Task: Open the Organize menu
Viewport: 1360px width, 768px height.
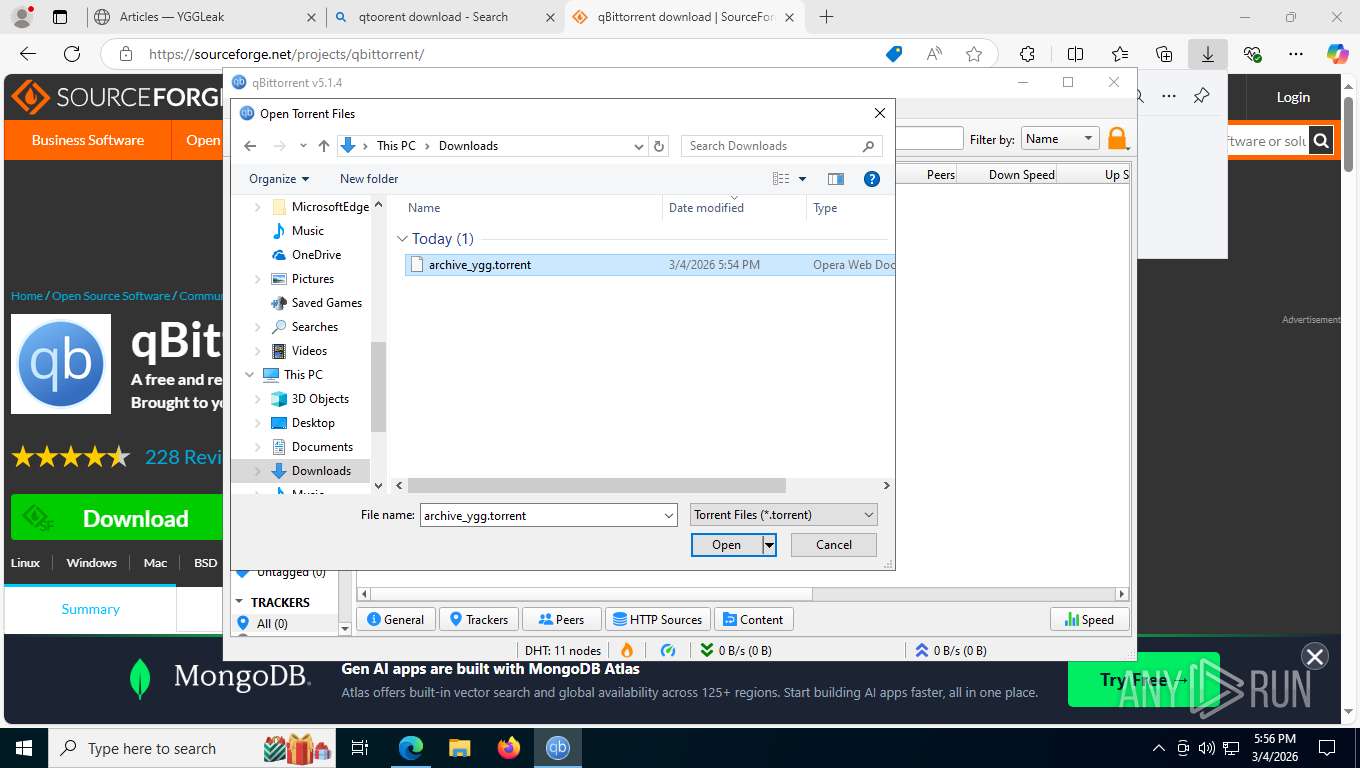Action: click(279, 179)
